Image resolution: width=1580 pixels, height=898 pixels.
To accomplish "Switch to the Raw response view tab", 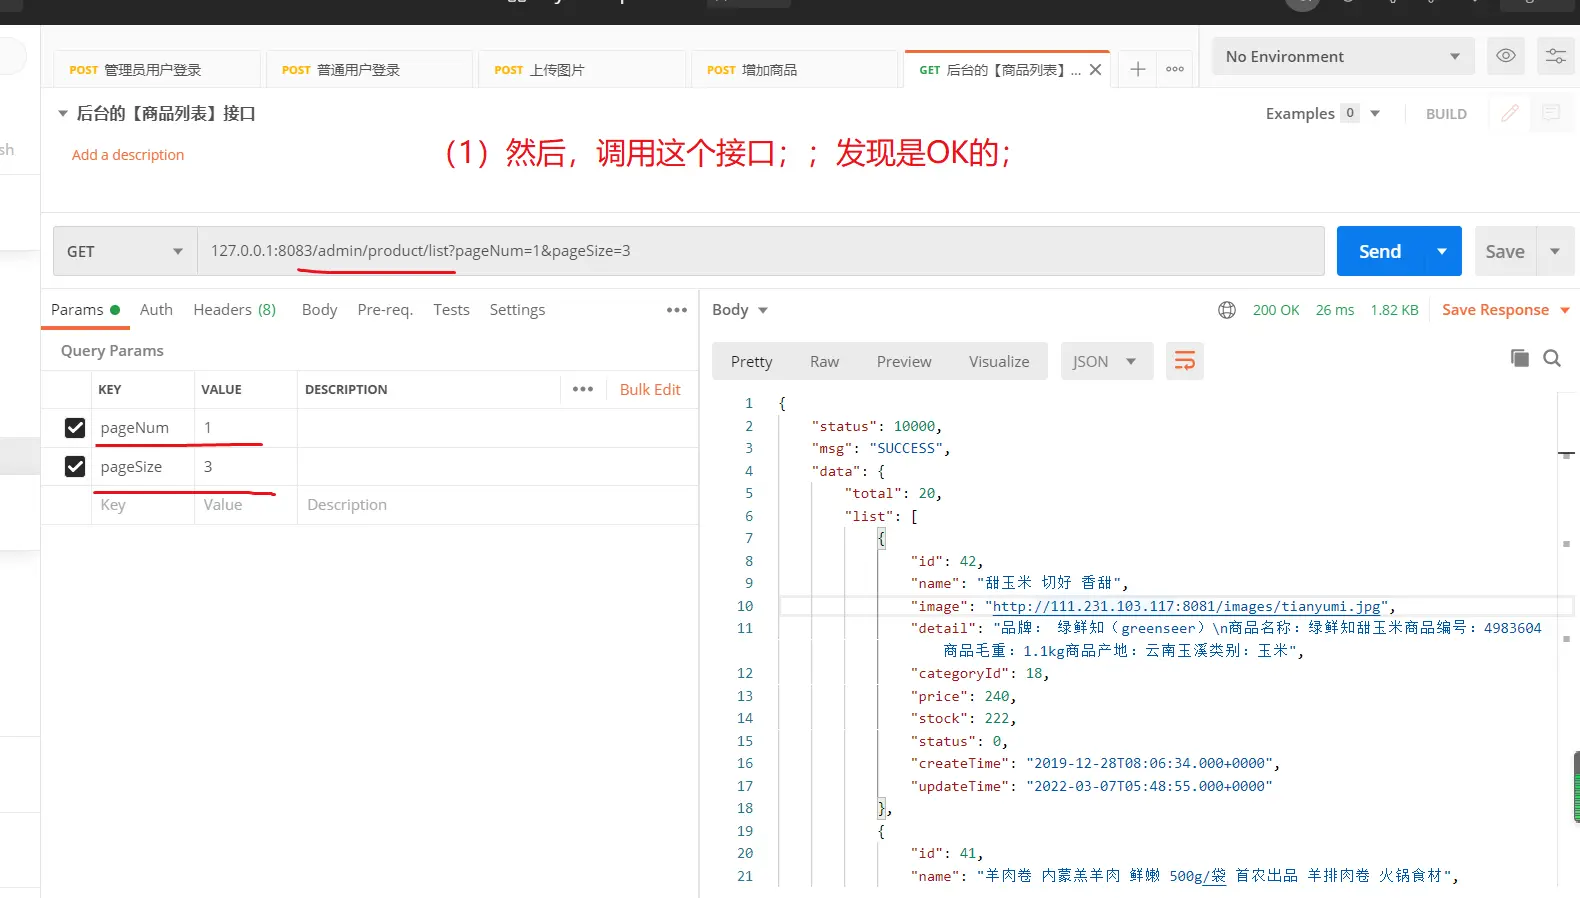I will click(824, 361).
